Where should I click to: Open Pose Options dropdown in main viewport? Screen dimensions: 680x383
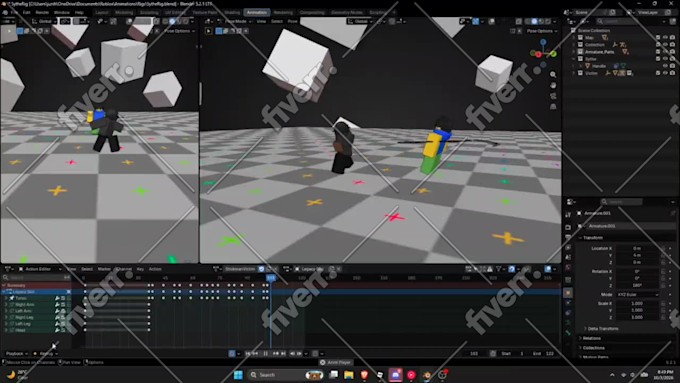(x=542, y=31)
